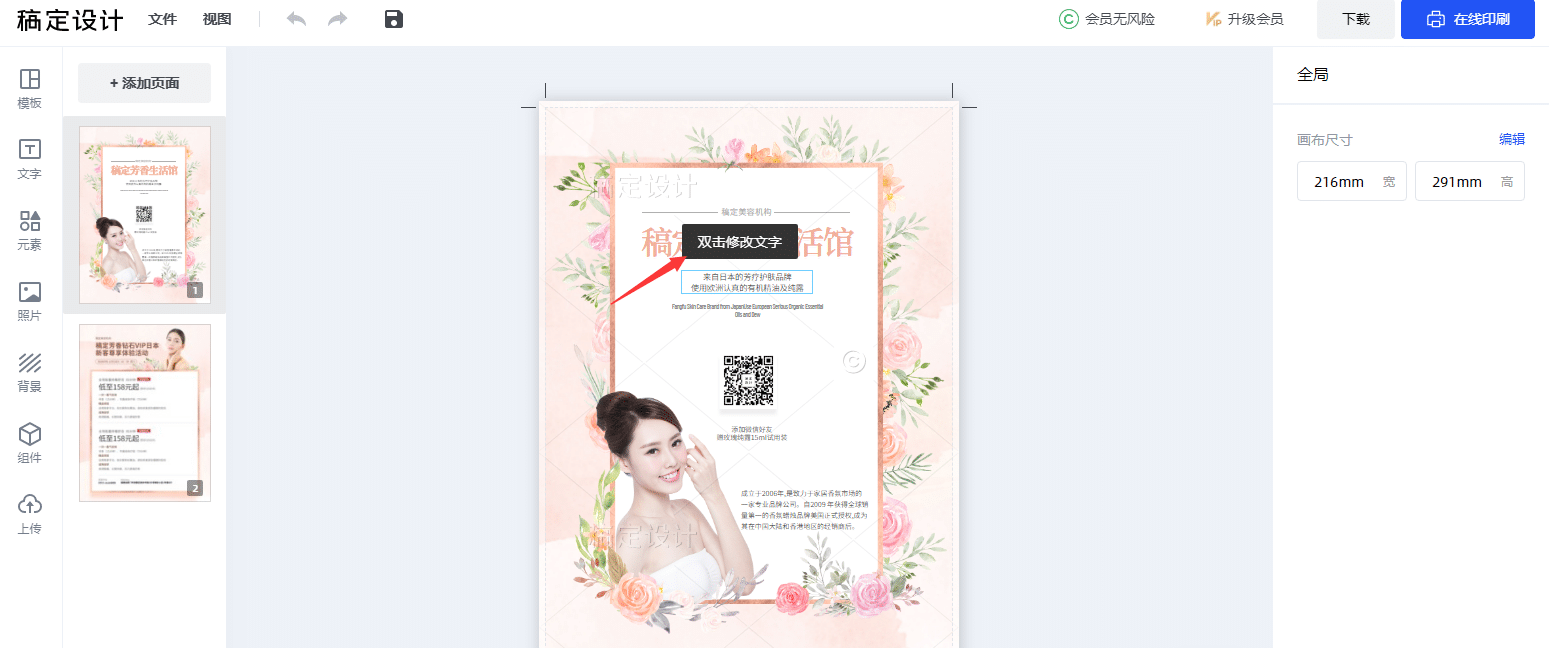Click the 216mm width field
This screenshot has width=1549, height=648.
coord(1351,181)
